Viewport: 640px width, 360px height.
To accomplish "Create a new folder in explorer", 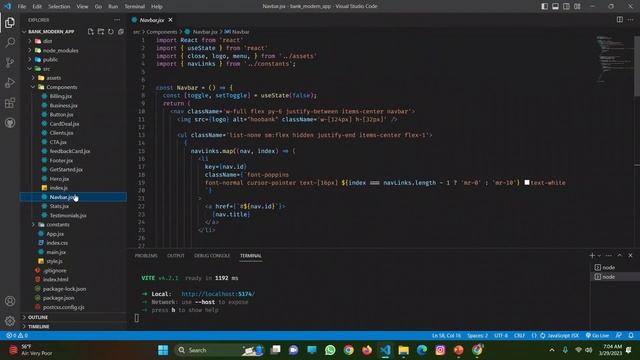I will click(x=101, y=31).
